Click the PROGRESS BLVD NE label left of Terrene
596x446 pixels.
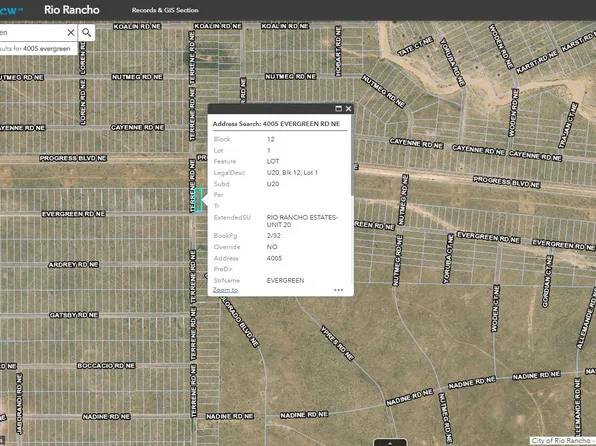coord(73,158)
